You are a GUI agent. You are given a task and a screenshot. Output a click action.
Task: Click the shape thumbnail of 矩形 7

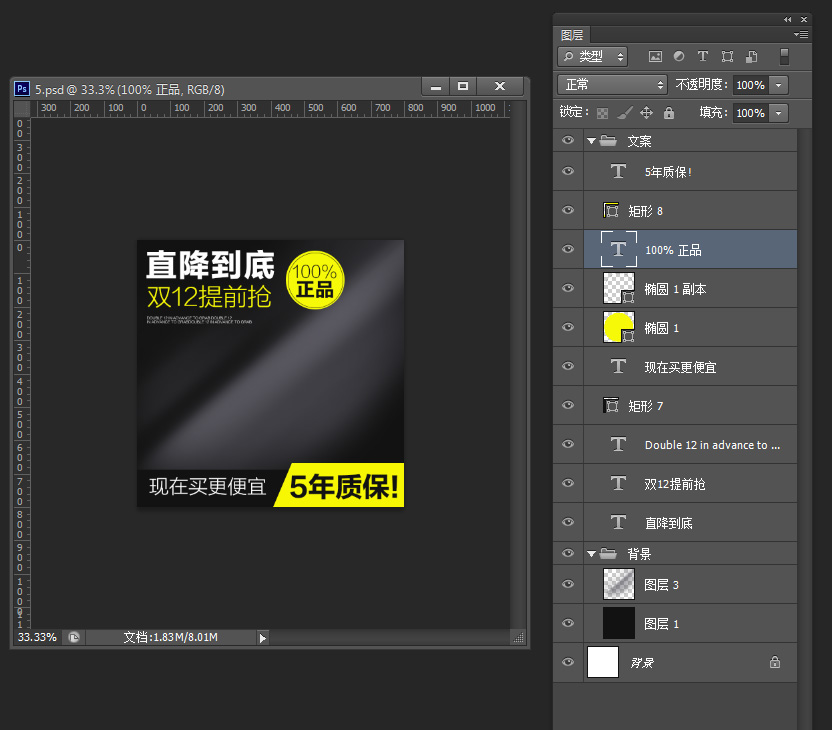pyautogui.click(x=611, y=405)
